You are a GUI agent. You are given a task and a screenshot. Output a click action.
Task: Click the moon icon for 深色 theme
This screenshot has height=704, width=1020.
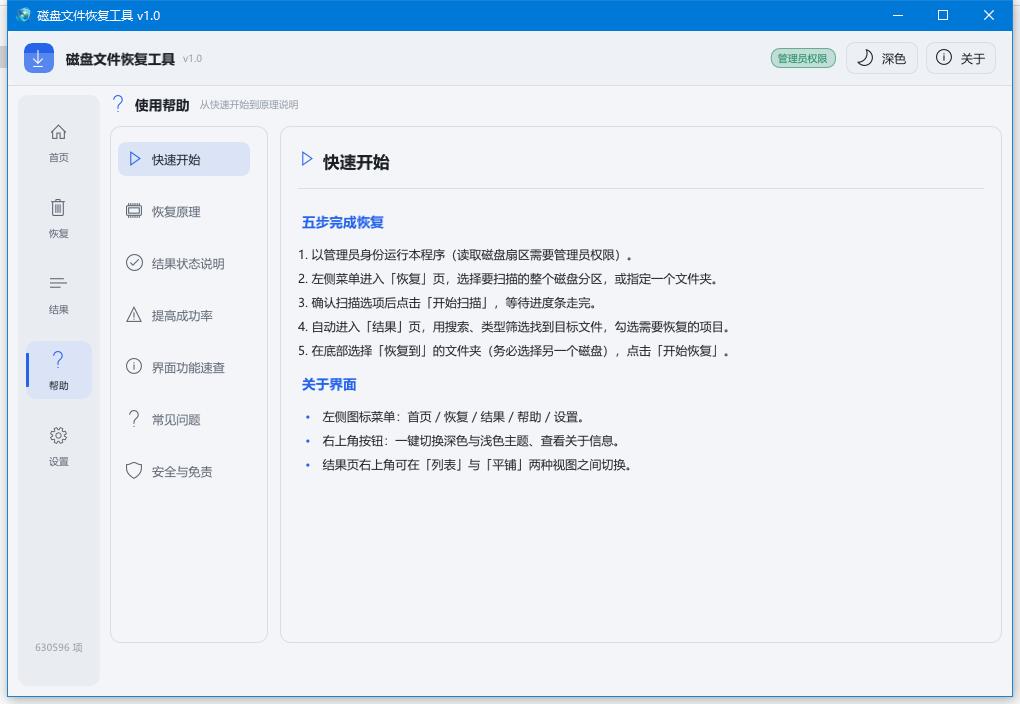click(x=865, y=58)
